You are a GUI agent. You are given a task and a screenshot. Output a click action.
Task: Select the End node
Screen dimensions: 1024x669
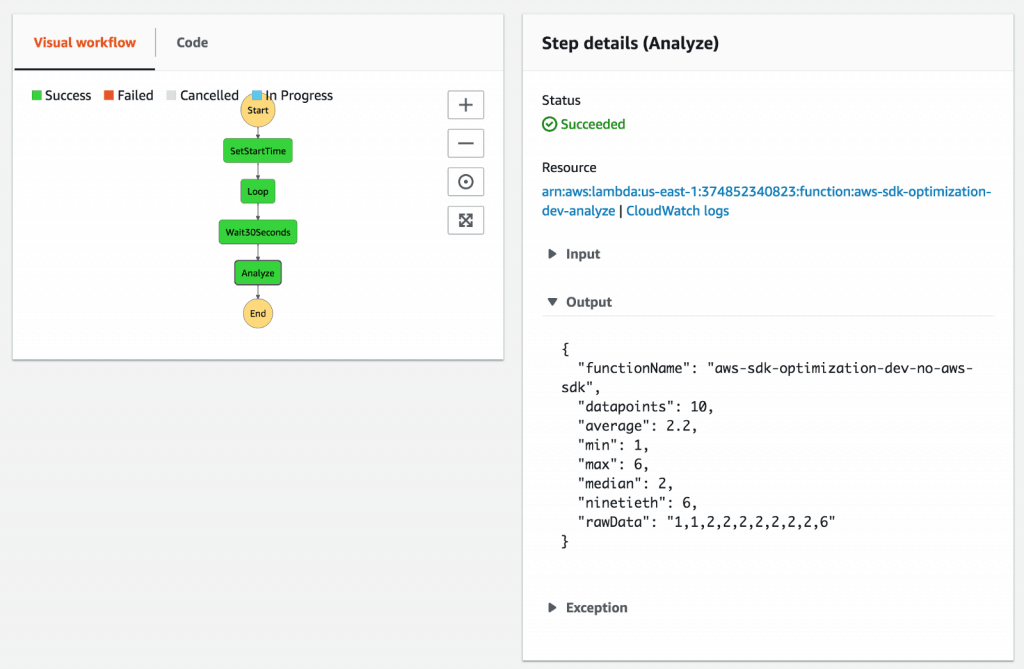257,313
